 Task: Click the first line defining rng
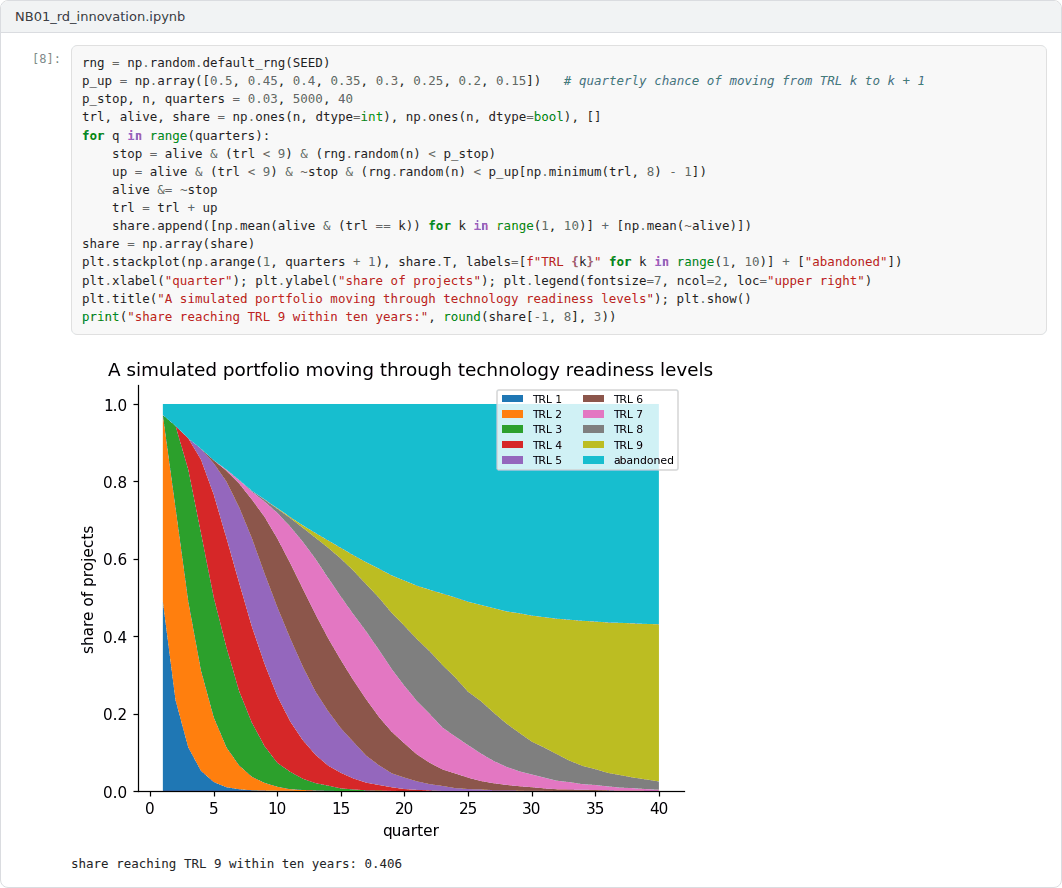click(x=206, y=63)
